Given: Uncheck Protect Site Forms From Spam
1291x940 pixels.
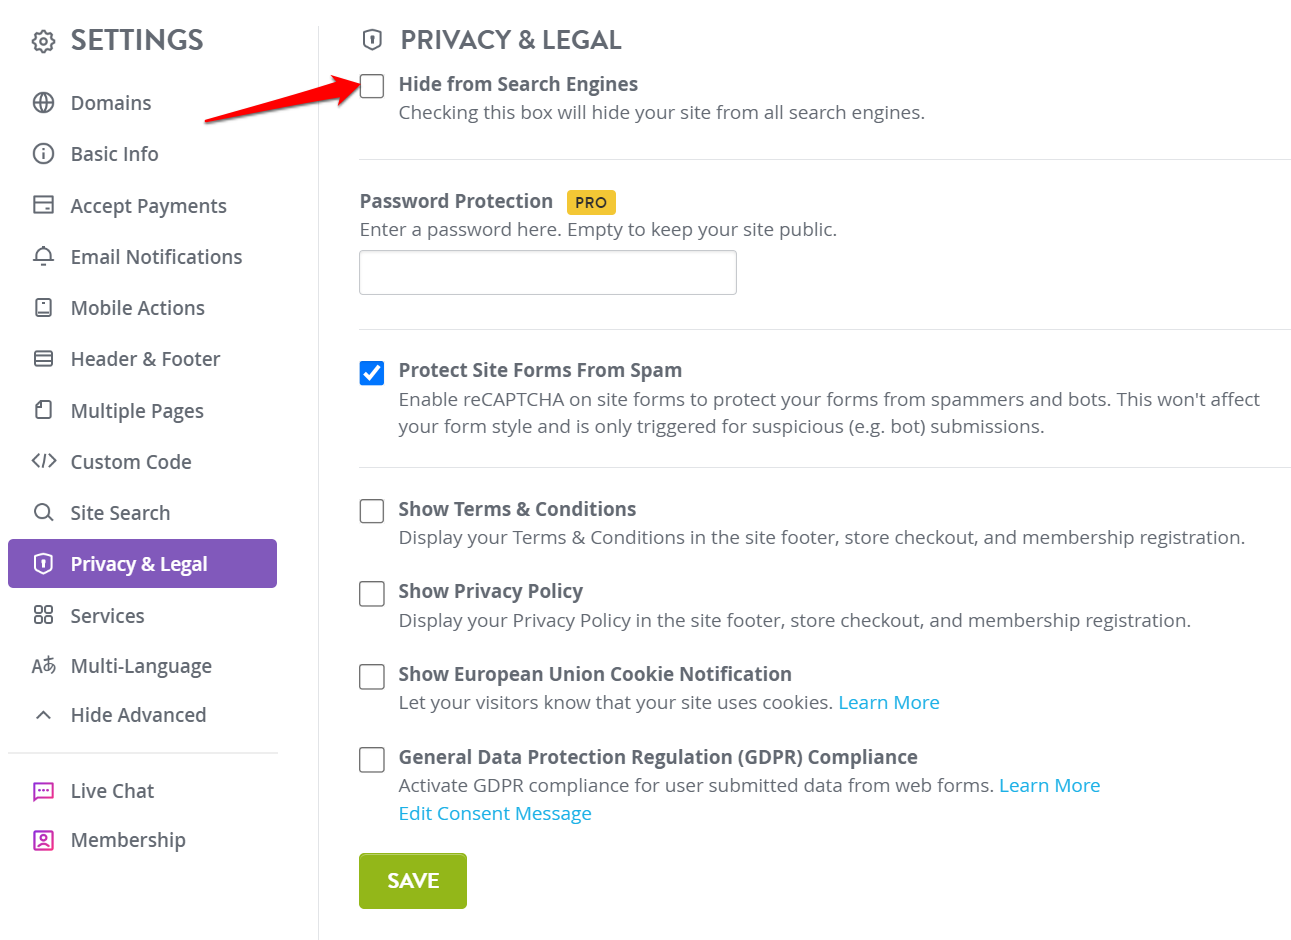Looking at the screenshot, I should (x=372, y=373).
